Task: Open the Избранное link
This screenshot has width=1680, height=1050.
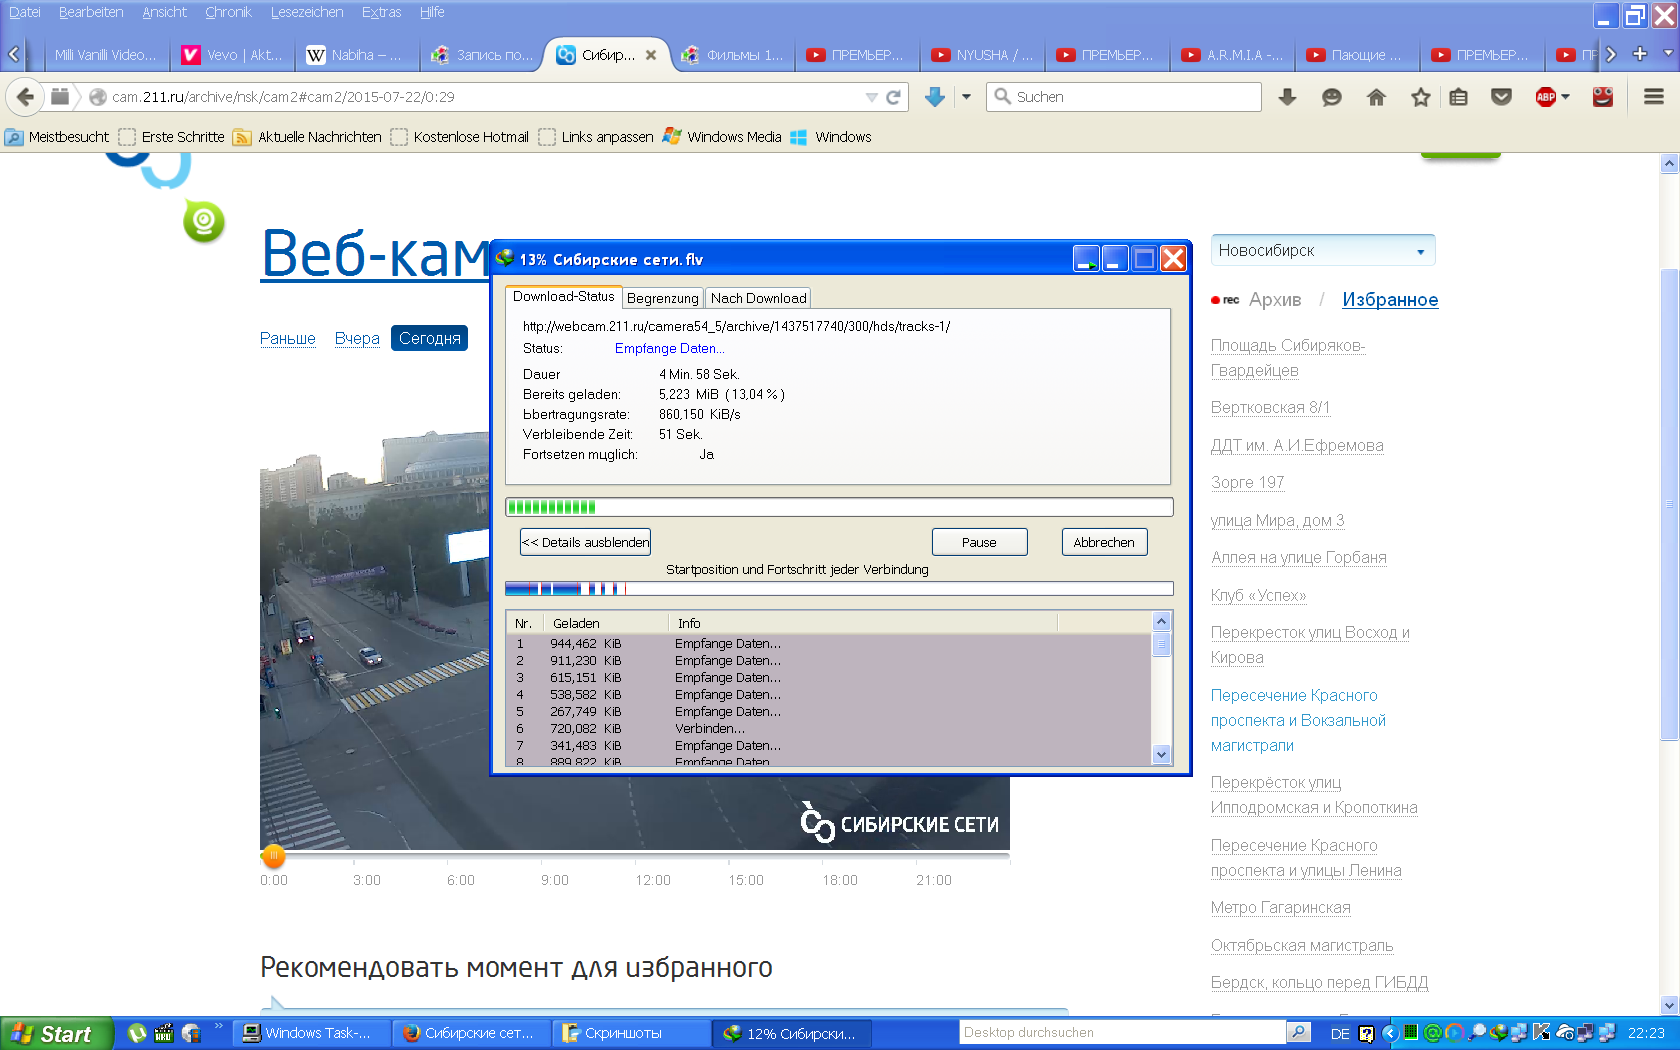Action: [x=1389, y=300]
